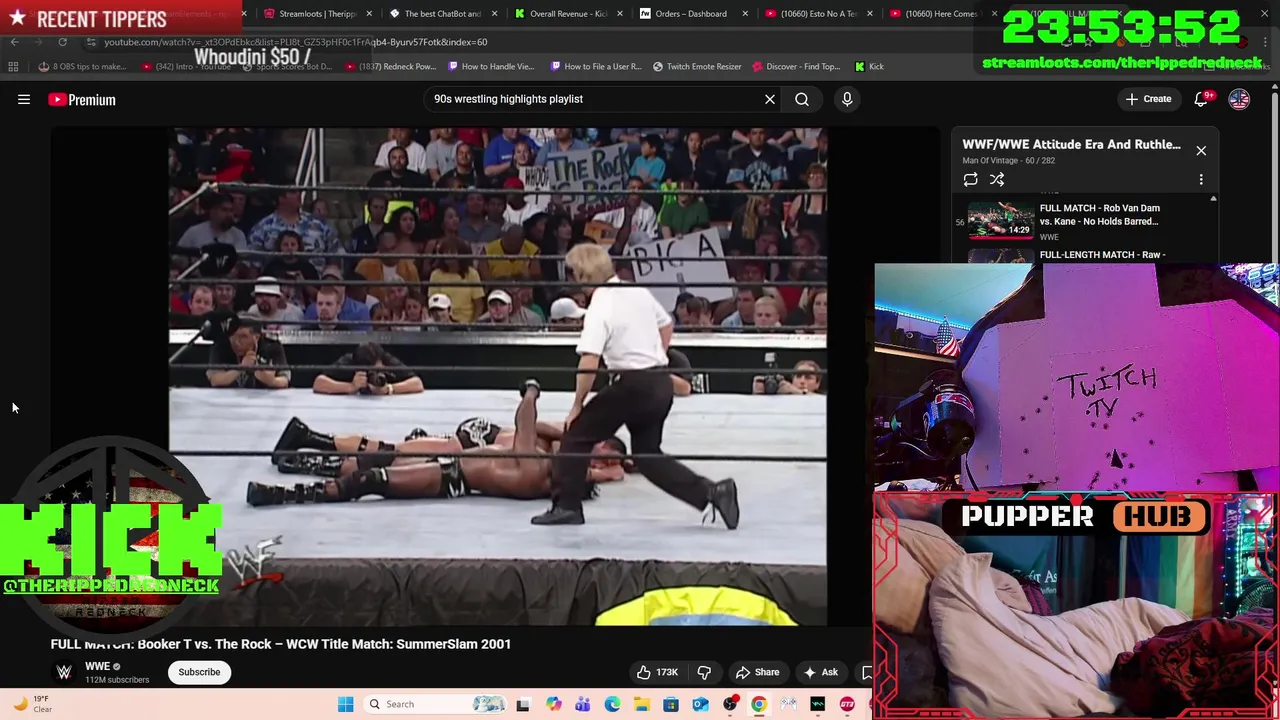Open the YouTube guide hamburger menu
1280x720 pixels.
[24, 99]
